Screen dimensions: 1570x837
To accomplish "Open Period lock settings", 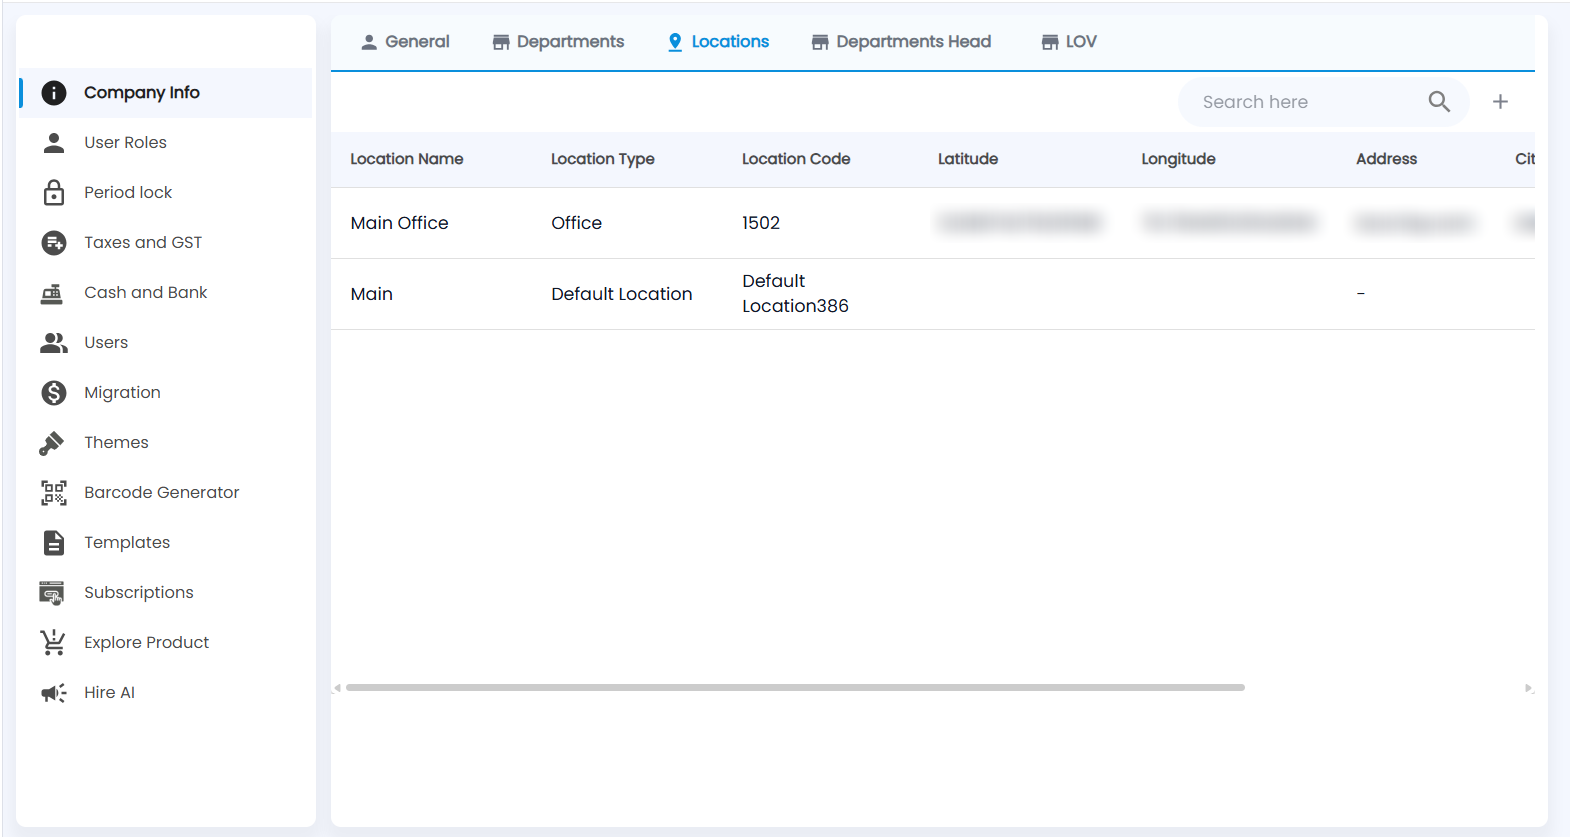I will pos(166,193).
